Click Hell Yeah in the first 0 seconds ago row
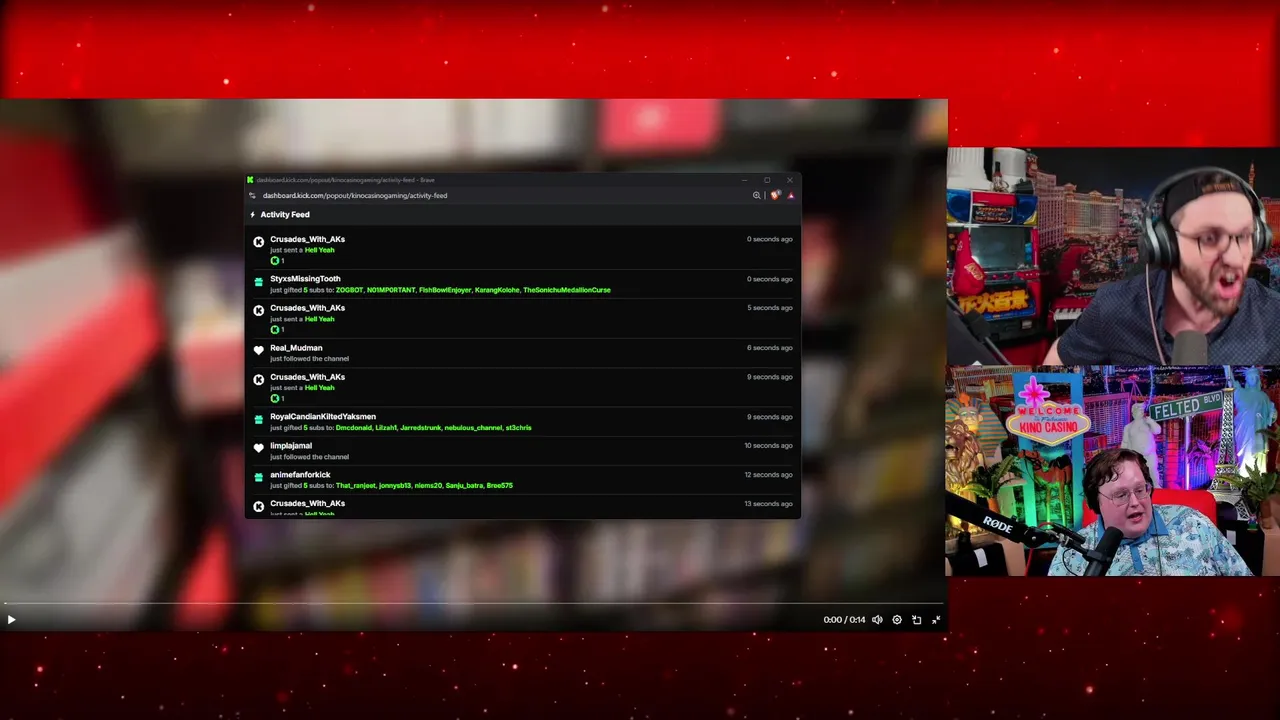 click(319, 250)
